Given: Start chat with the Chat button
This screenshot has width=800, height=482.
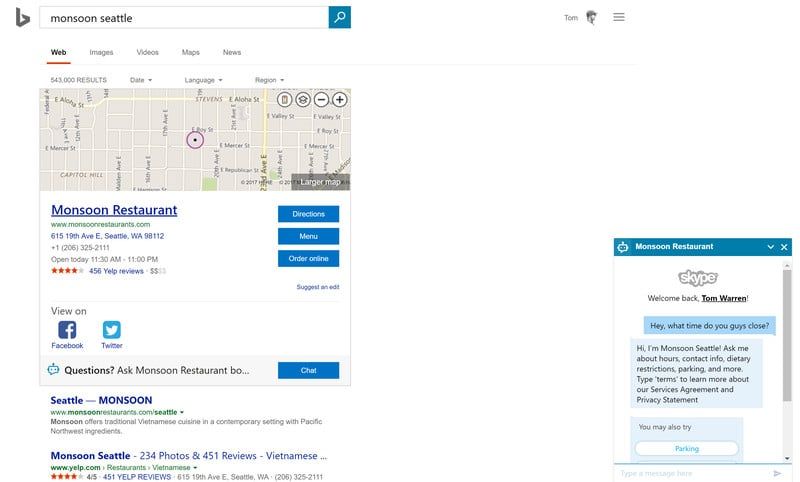Looking at the screenshot, I should (x=308, y=370).
